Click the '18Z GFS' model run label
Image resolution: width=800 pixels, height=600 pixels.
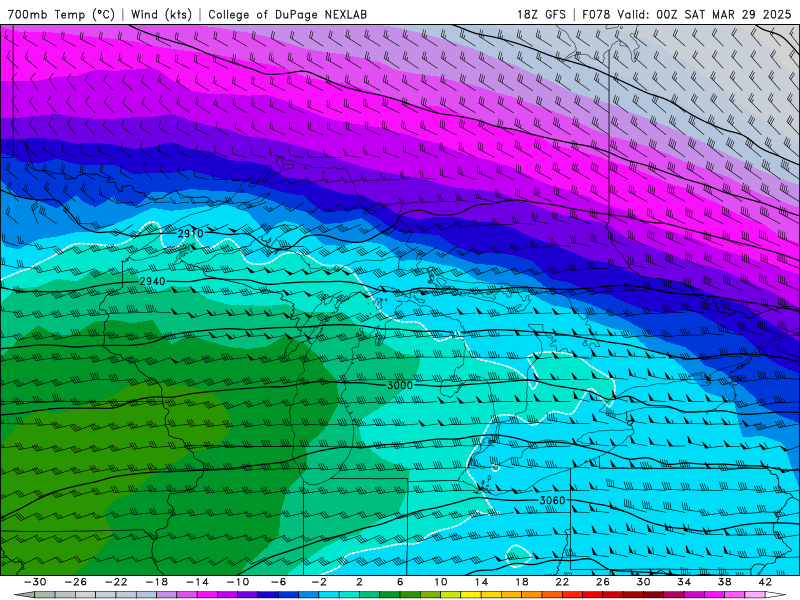(541, 14)
